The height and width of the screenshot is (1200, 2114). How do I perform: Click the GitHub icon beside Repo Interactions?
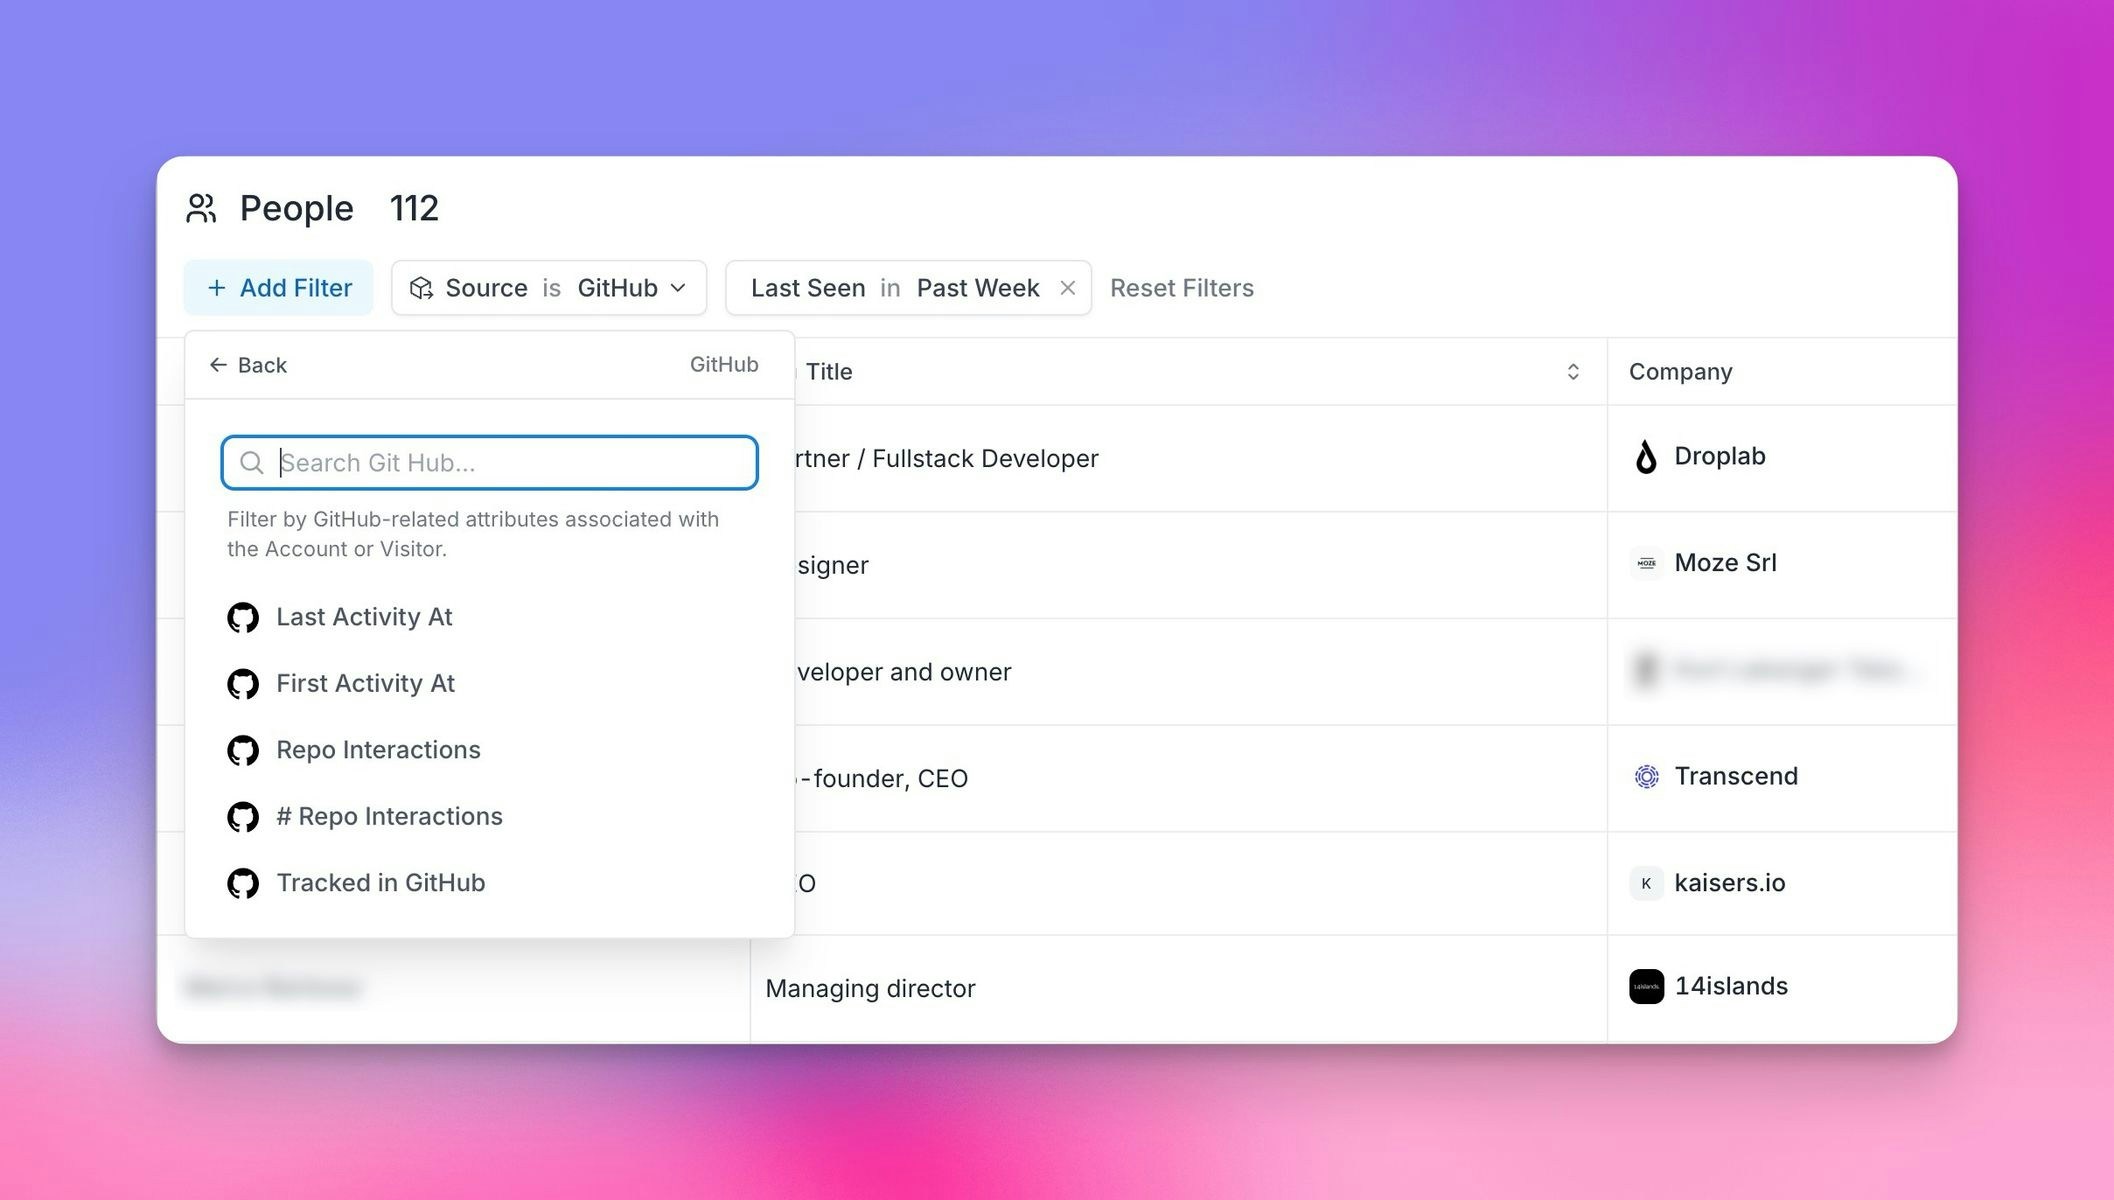coord(242,750)
